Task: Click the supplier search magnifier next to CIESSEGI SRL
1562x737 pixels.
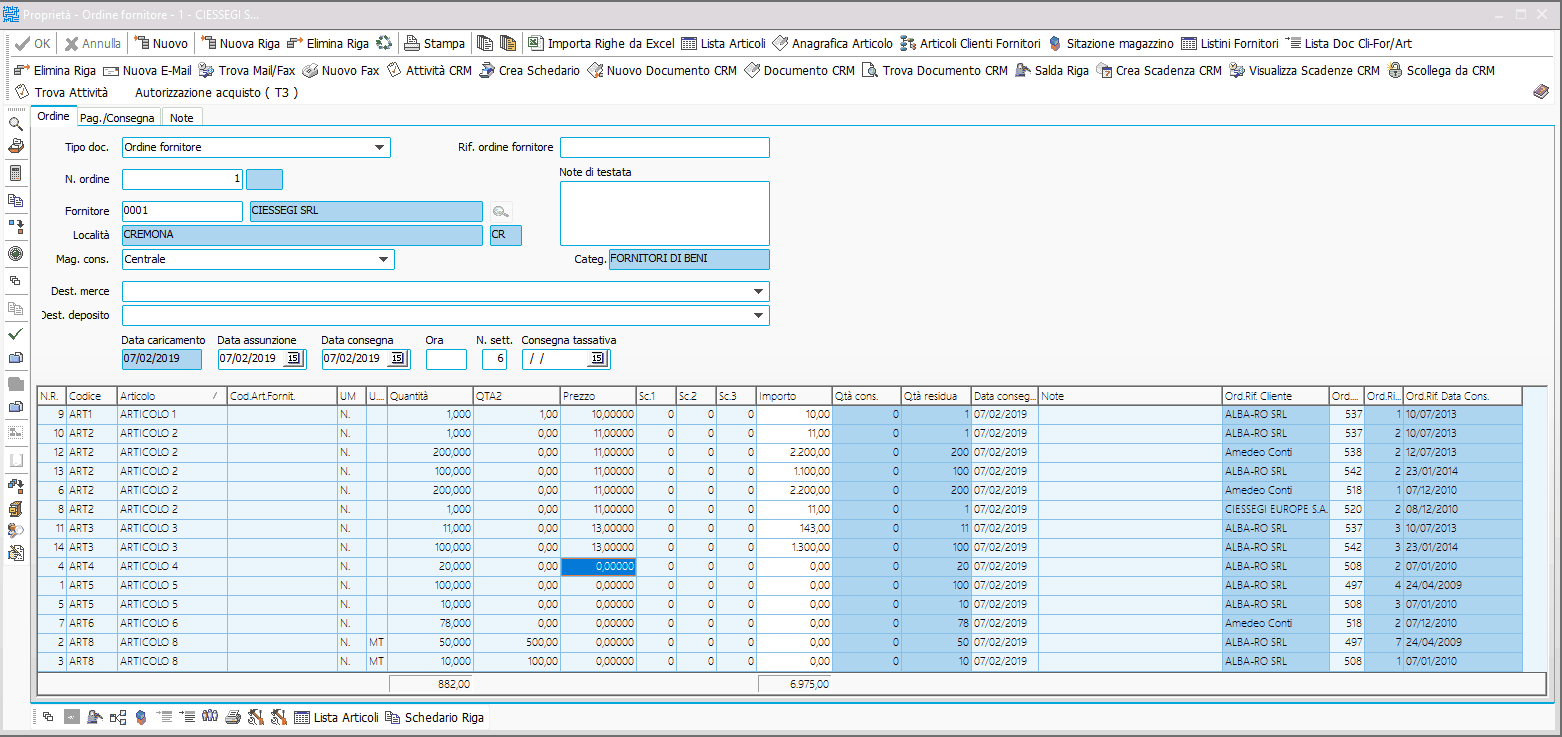Action: [x=501, y=211]
